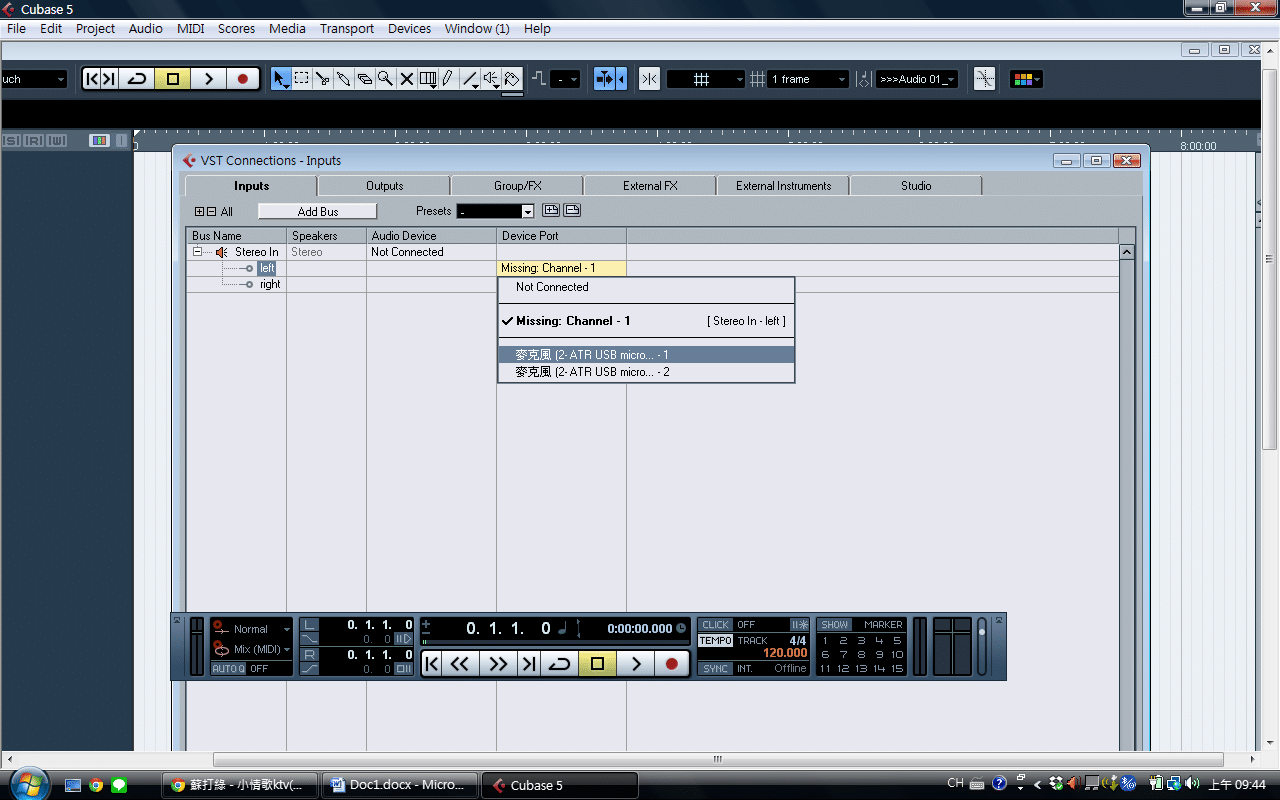This screenshot has width=1280, height=800.
Task: Select Not Connected in port list
Action: pos(552,287)
